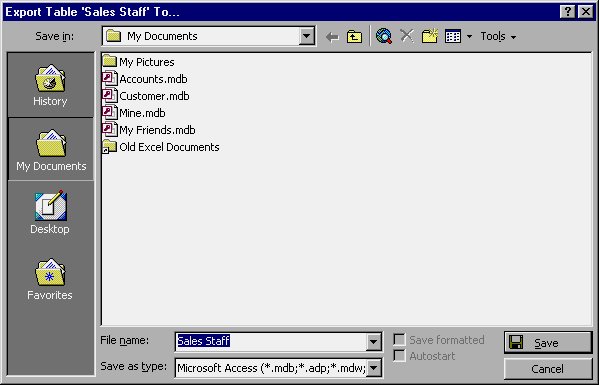Image resolution: width=599 pixels, height=385 pixels.
Task: Select the 'Old Excel Documents' name
Action: coord(169,147)
